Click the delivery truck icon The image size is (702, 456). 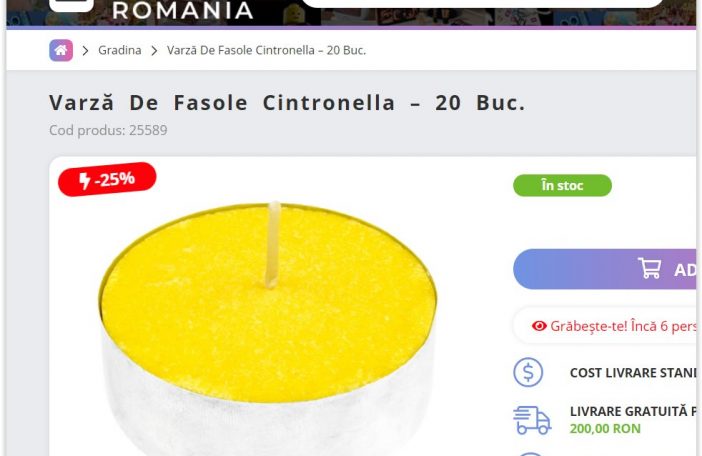[x=532, y=420]
